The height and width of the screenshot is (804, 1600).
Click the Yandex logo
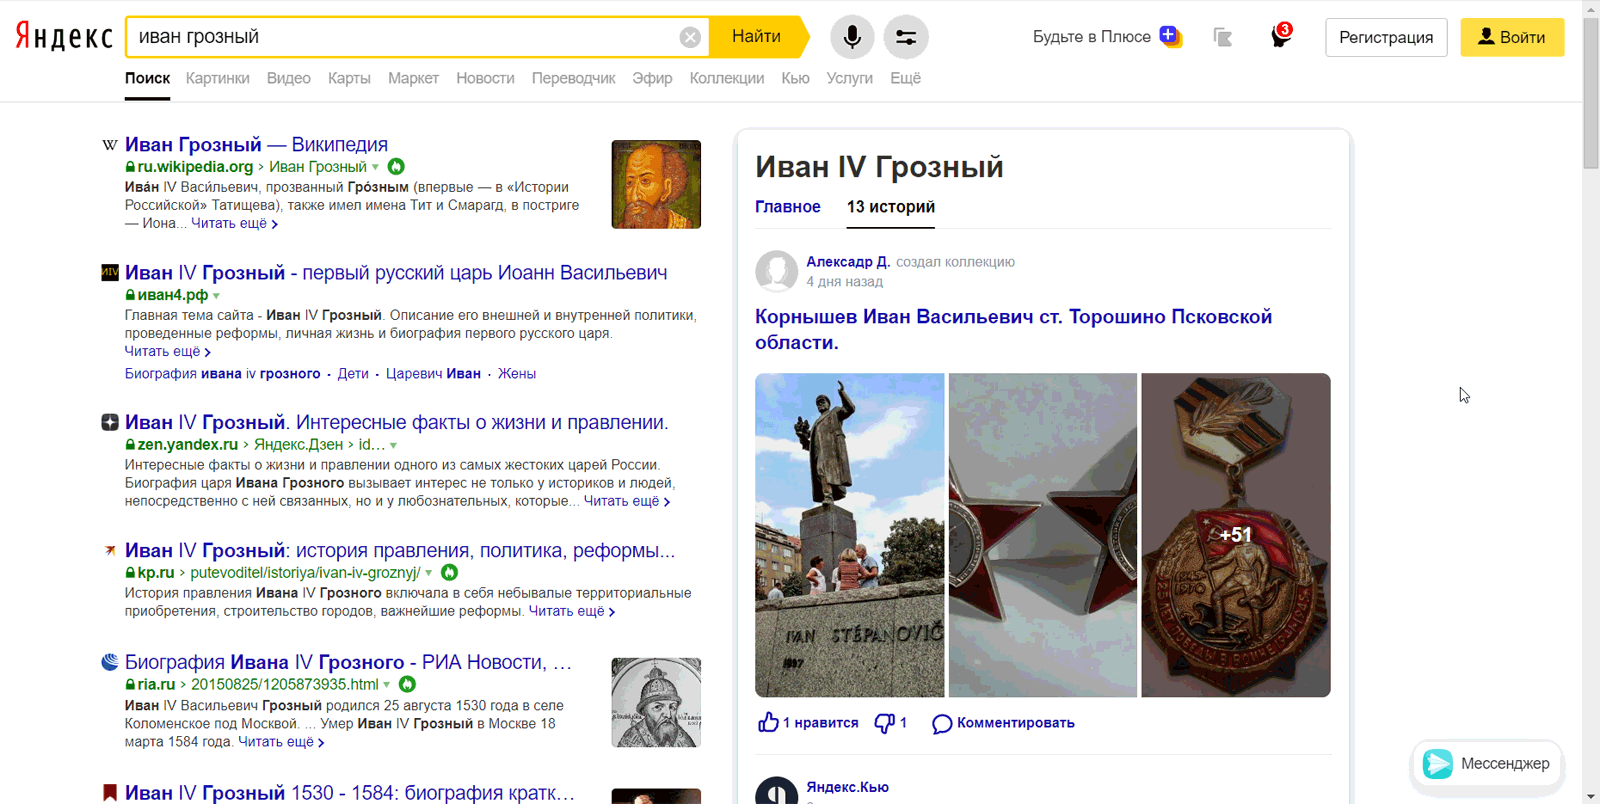(x=64, y=37)
